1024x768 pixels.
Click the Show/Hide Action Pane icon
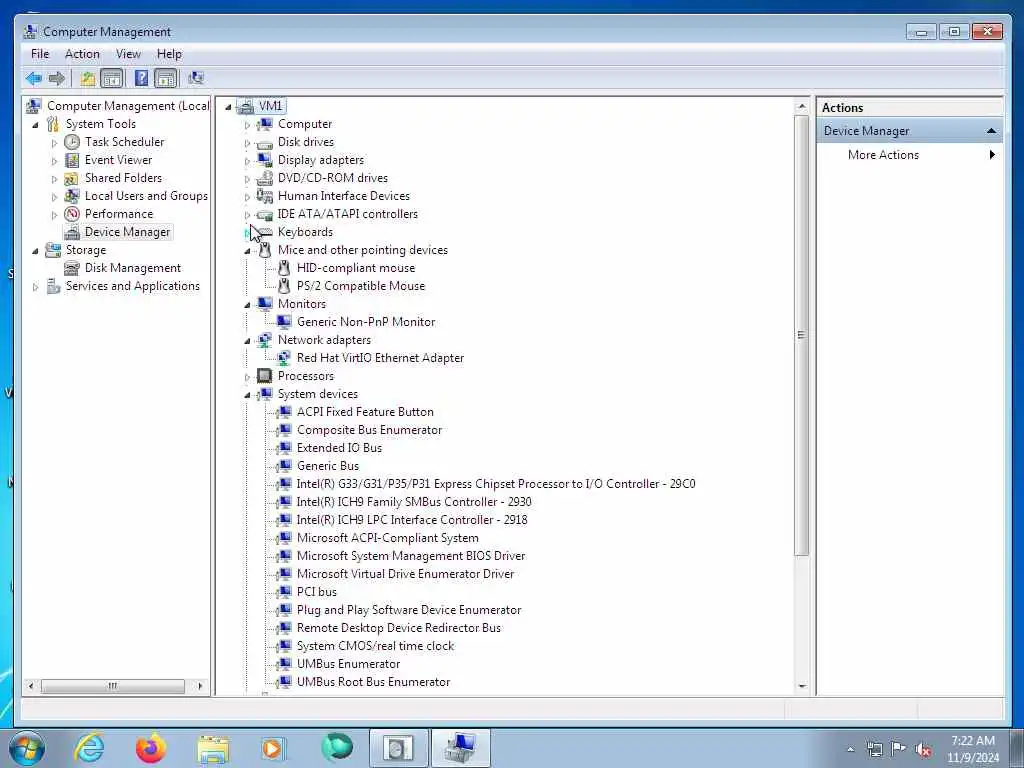[x=166, y=79]
